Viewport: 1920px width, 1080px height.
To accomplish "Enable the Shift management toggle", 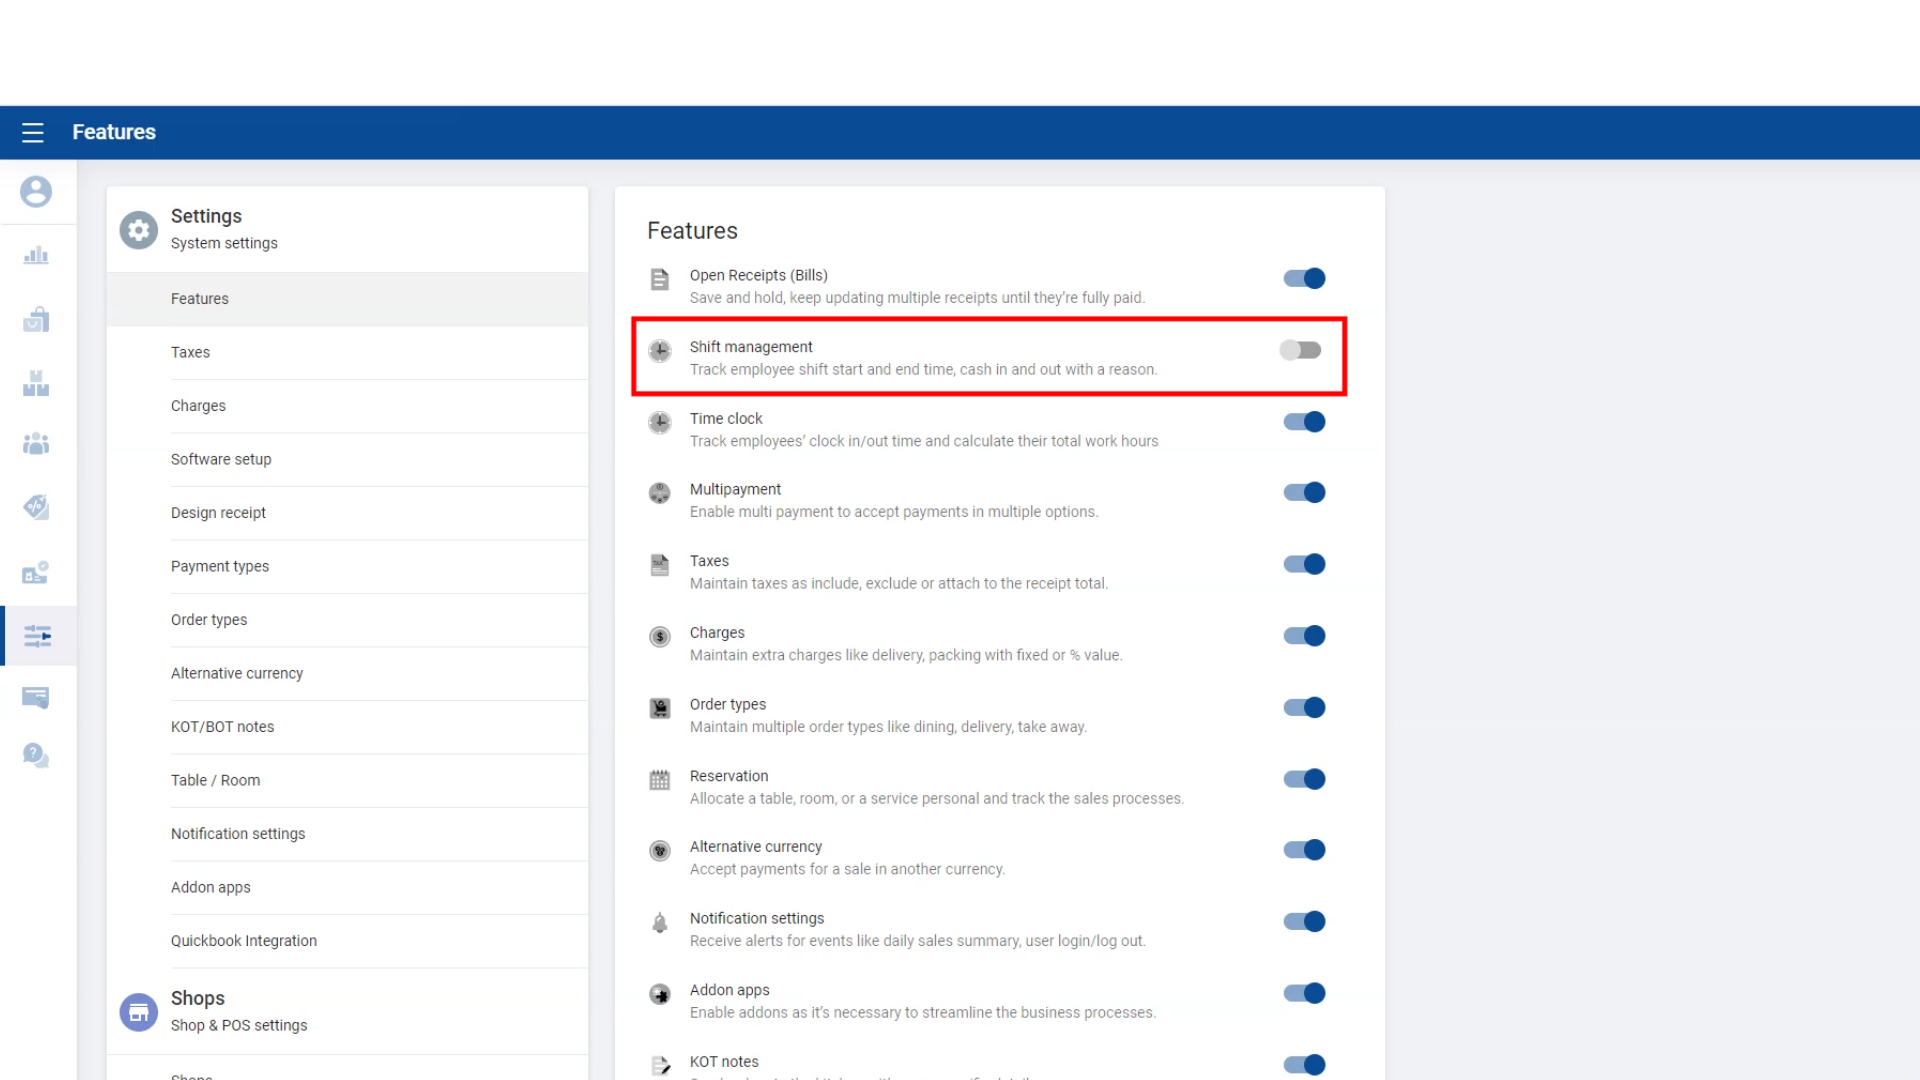I will (x=1301, y=350).
